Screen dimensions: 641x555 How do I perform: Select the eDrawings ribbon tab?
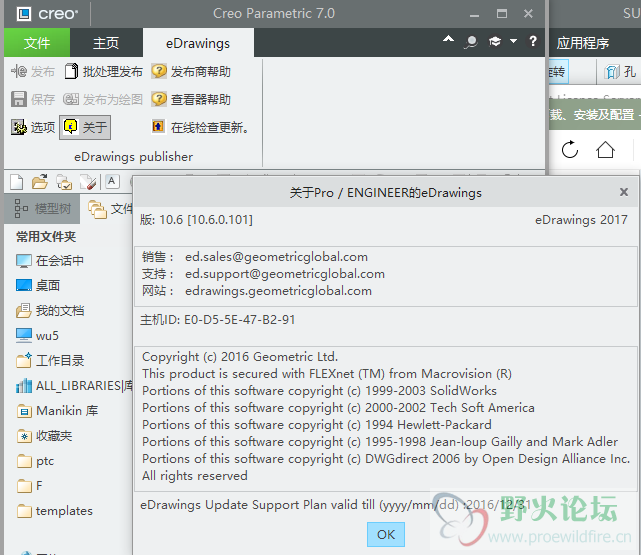click(x=198, y=43)
